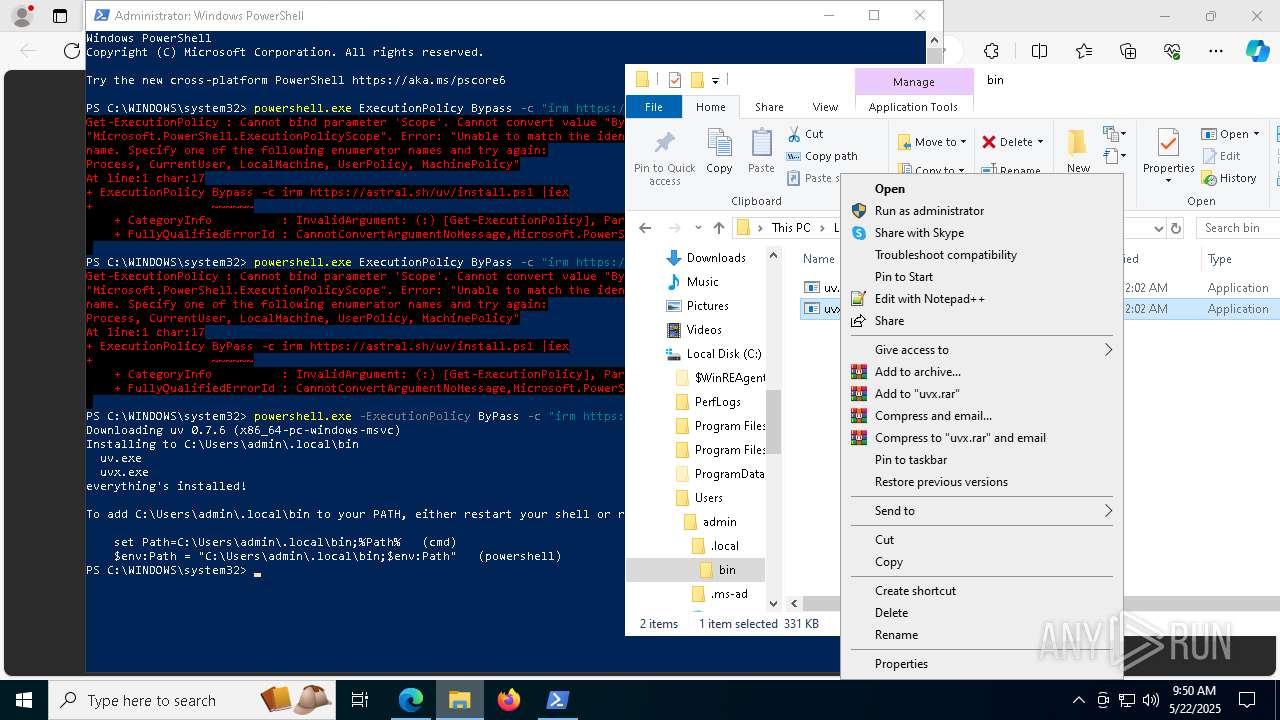Click the Paste clipboard icon
The width and height of the screenshot is (1280, 720).
tap(761, 151)
